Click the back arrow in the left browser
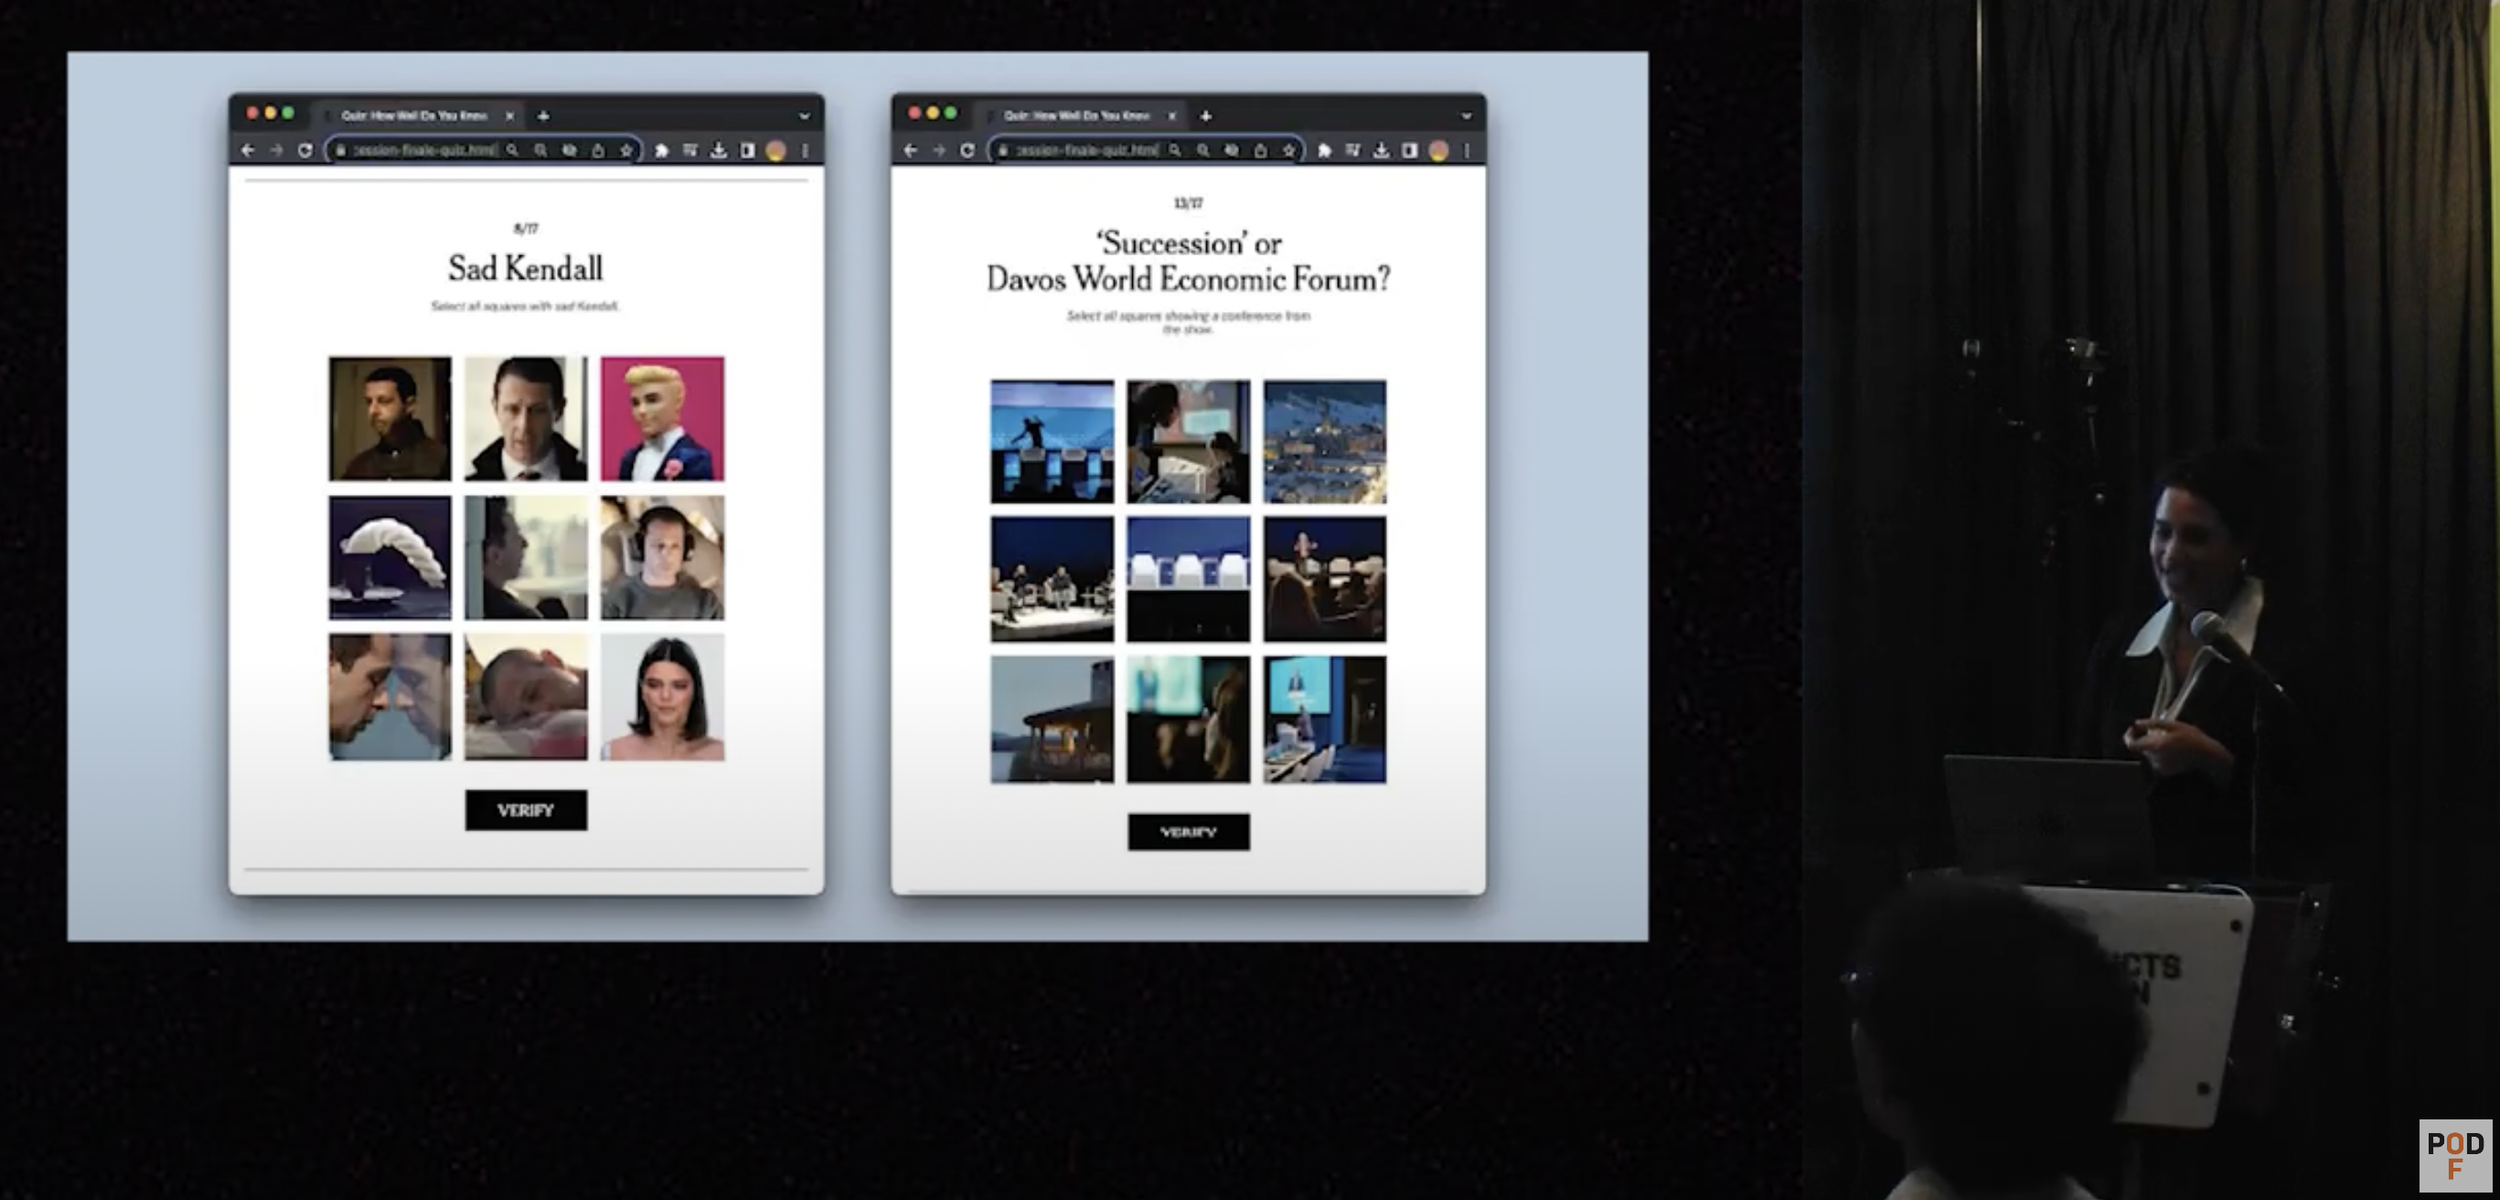Image resolution: width=2500 pixels, height=1200 pixels. point(248,150)
